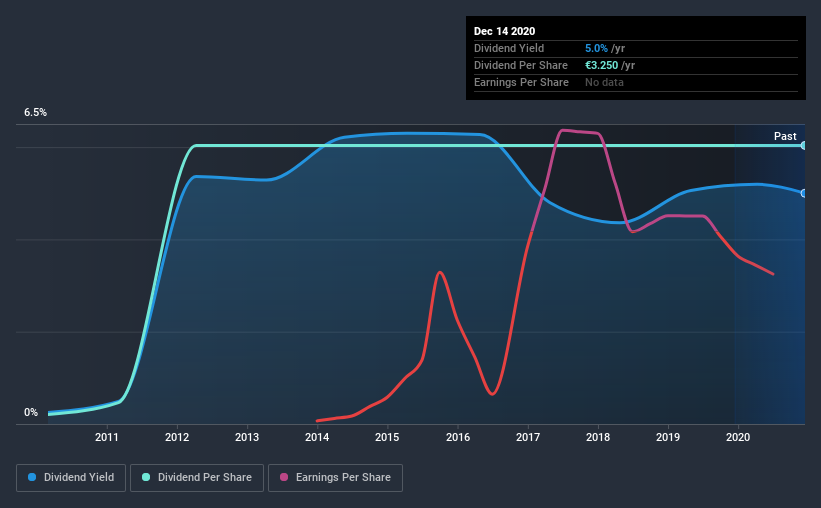Click the No data earnings value
Screen dimensions: 821x508
tap(604, 82)
